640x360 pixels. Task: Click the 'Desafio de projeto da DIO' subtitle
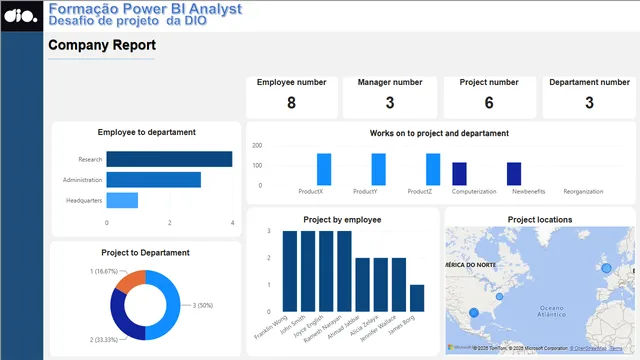[x=128, y=21]
